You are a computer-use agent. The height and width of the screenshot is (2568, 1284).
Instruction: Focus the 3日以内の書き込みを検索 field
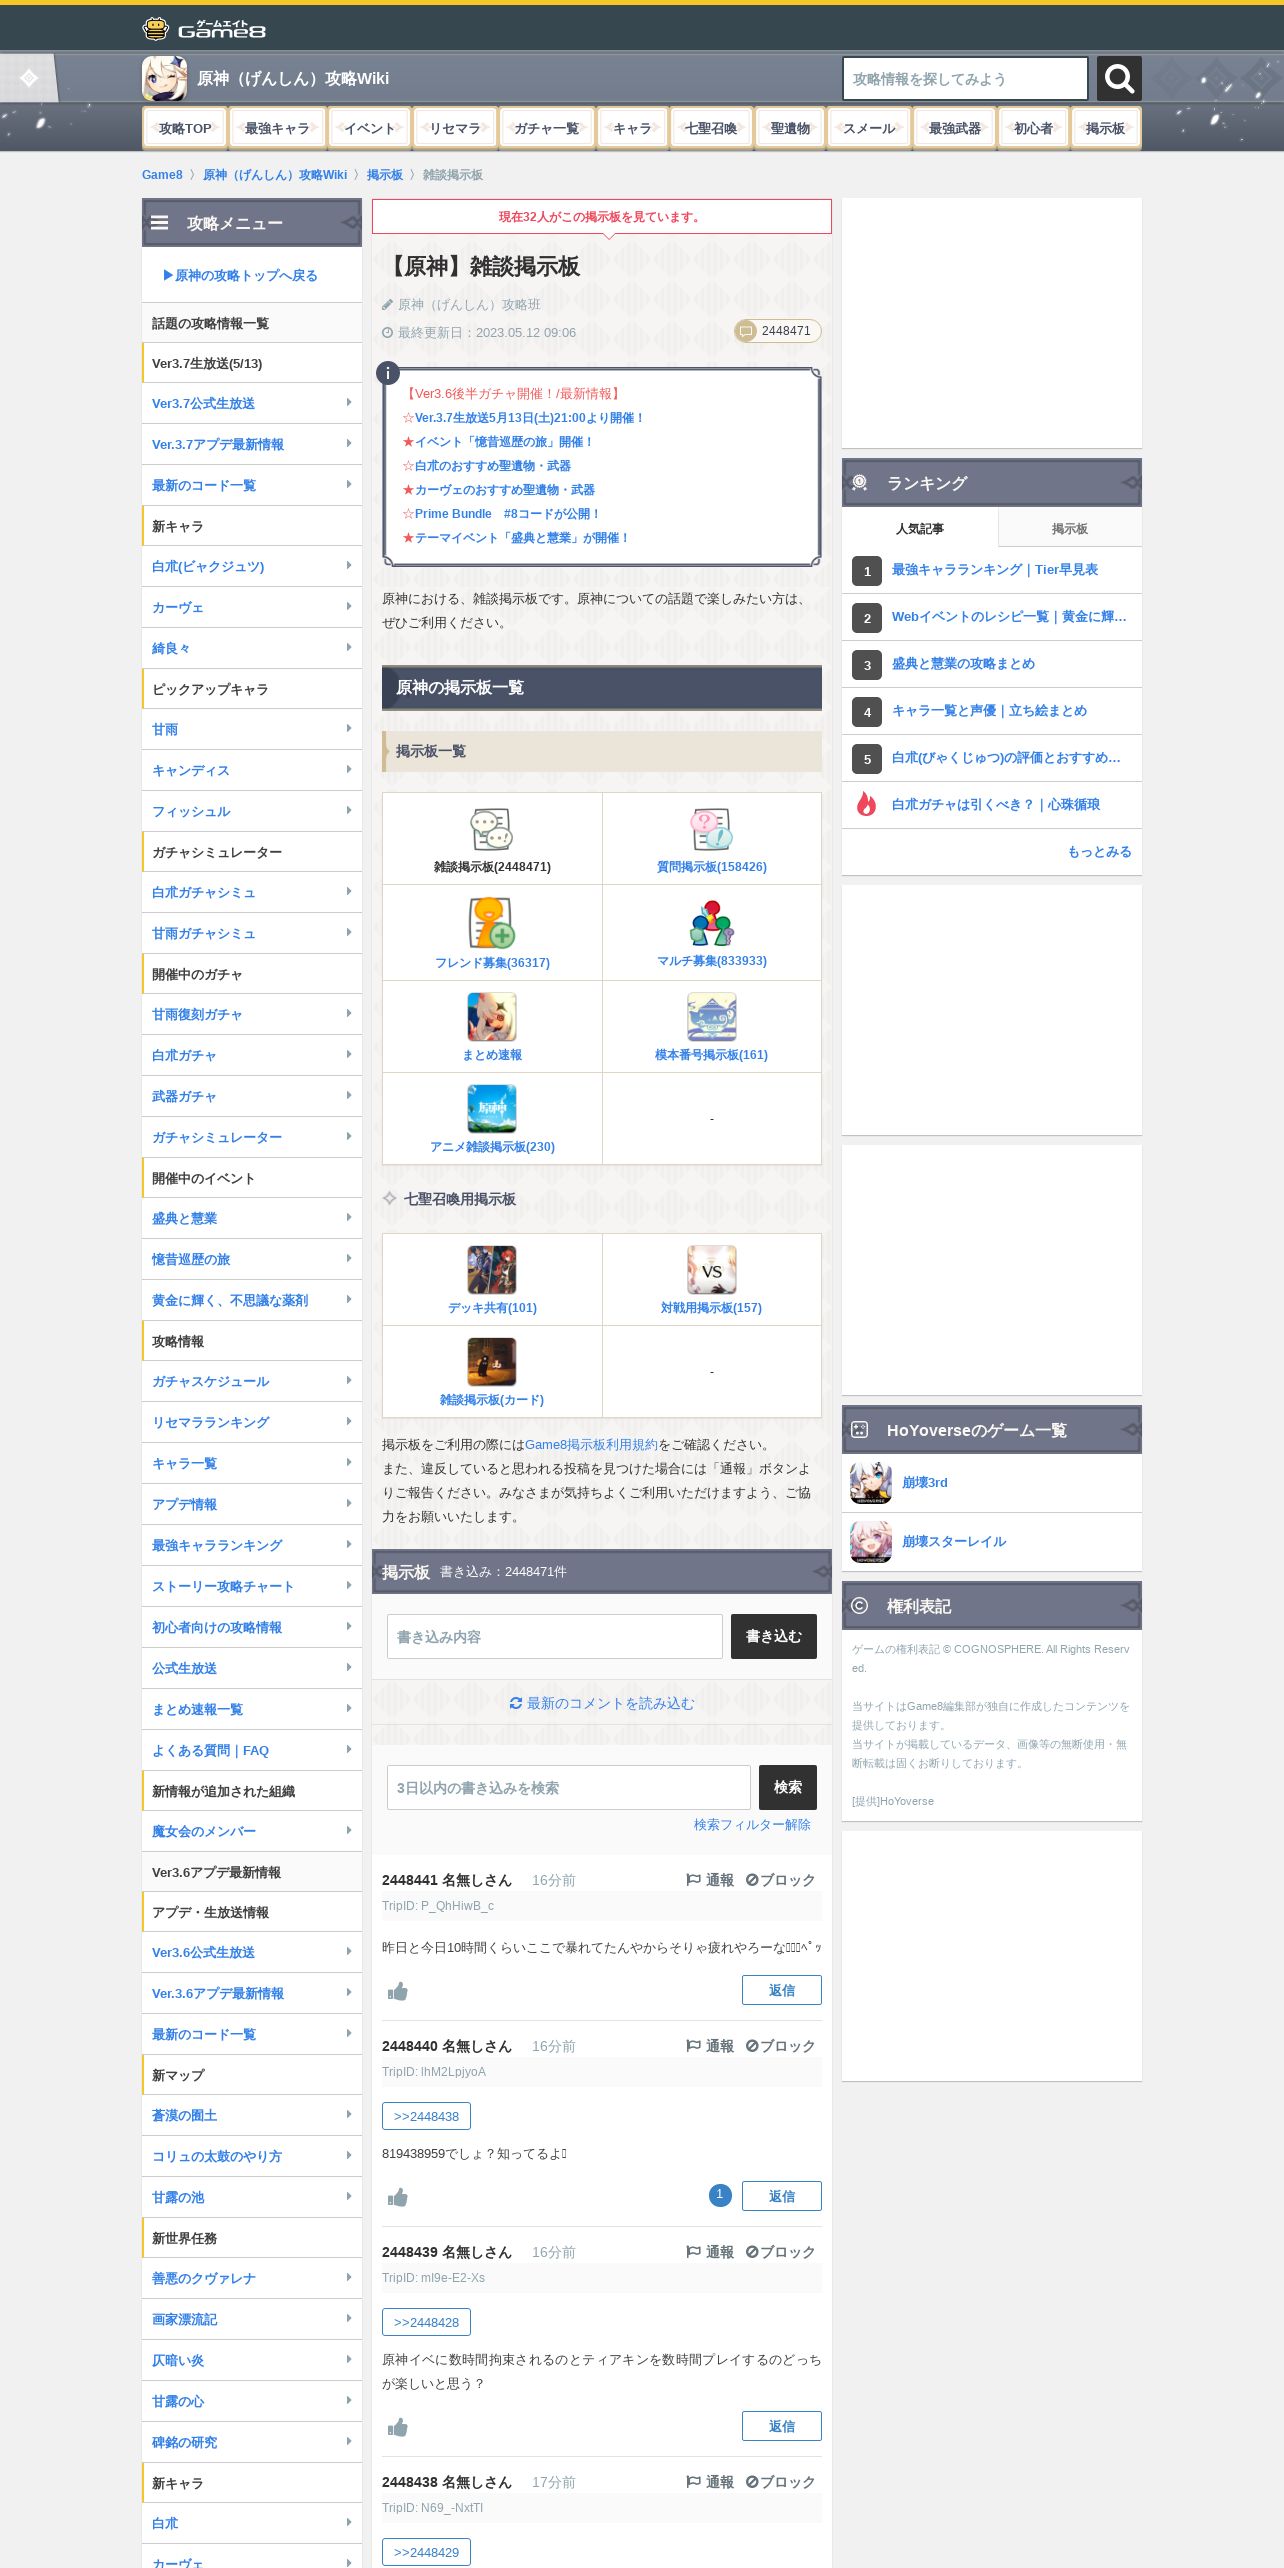coord(569,1787)
